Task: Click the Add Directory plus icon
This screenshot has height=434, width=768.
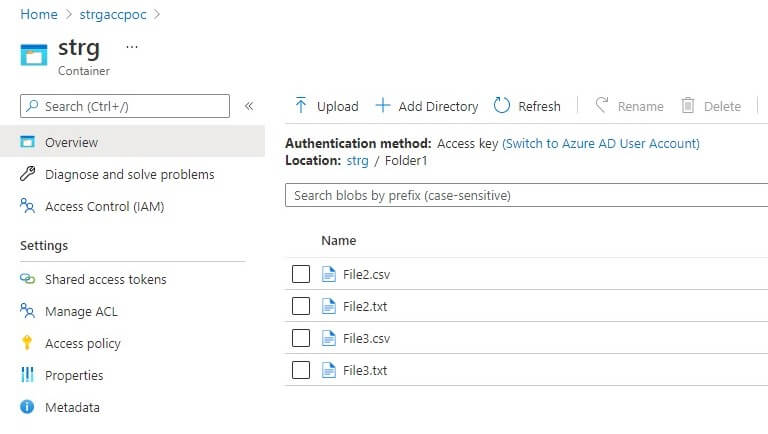Action: coord(382,106)
